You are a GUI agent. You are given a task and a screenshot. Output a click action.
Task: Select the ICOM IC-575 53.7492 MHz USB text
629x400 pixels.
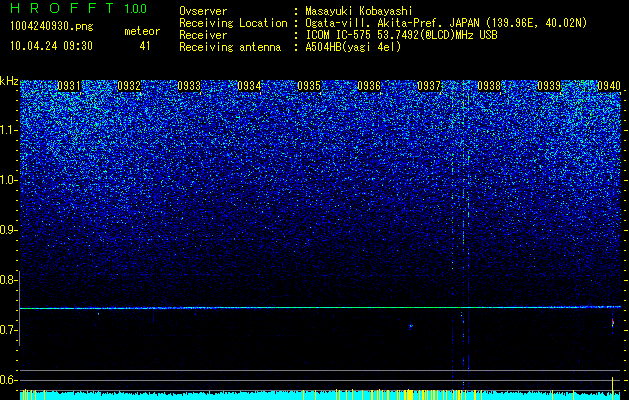[401, 35]
